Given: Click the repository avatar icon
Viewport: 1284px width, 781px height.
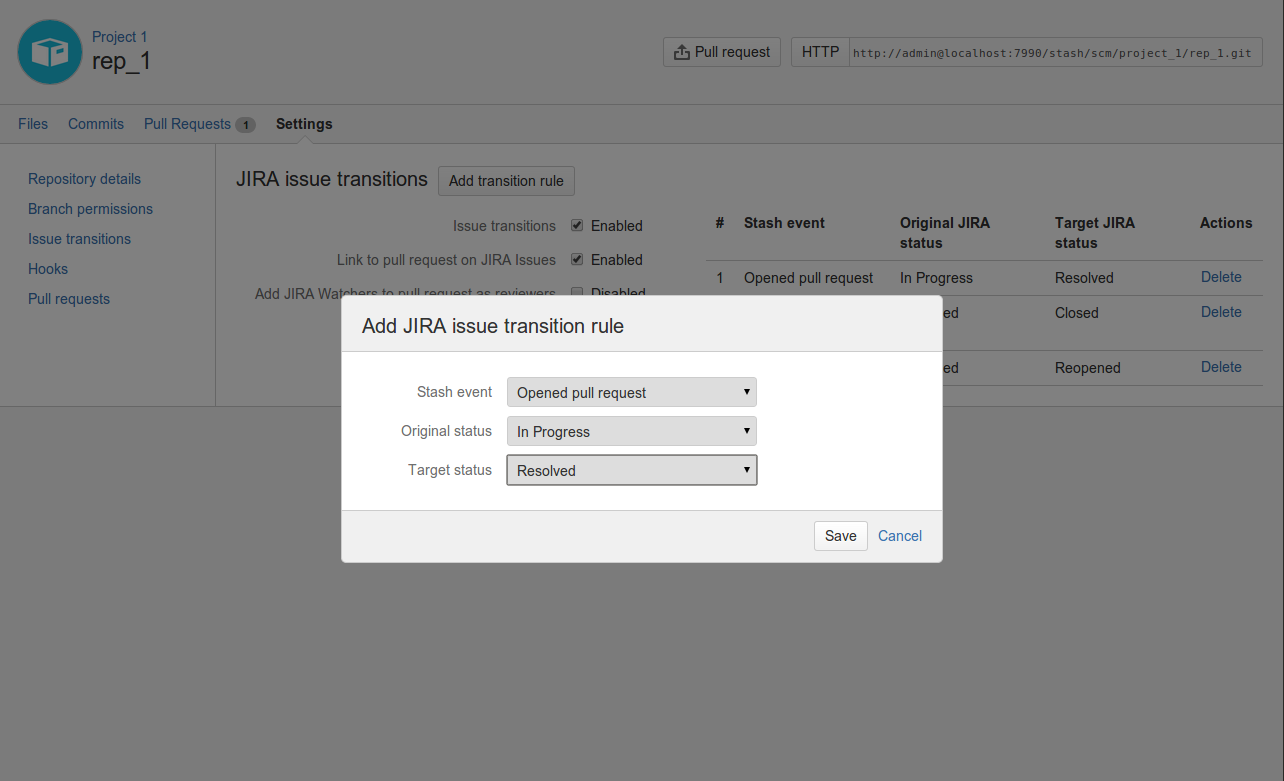Looking at the screenshot, I should (x=50, y=52).
